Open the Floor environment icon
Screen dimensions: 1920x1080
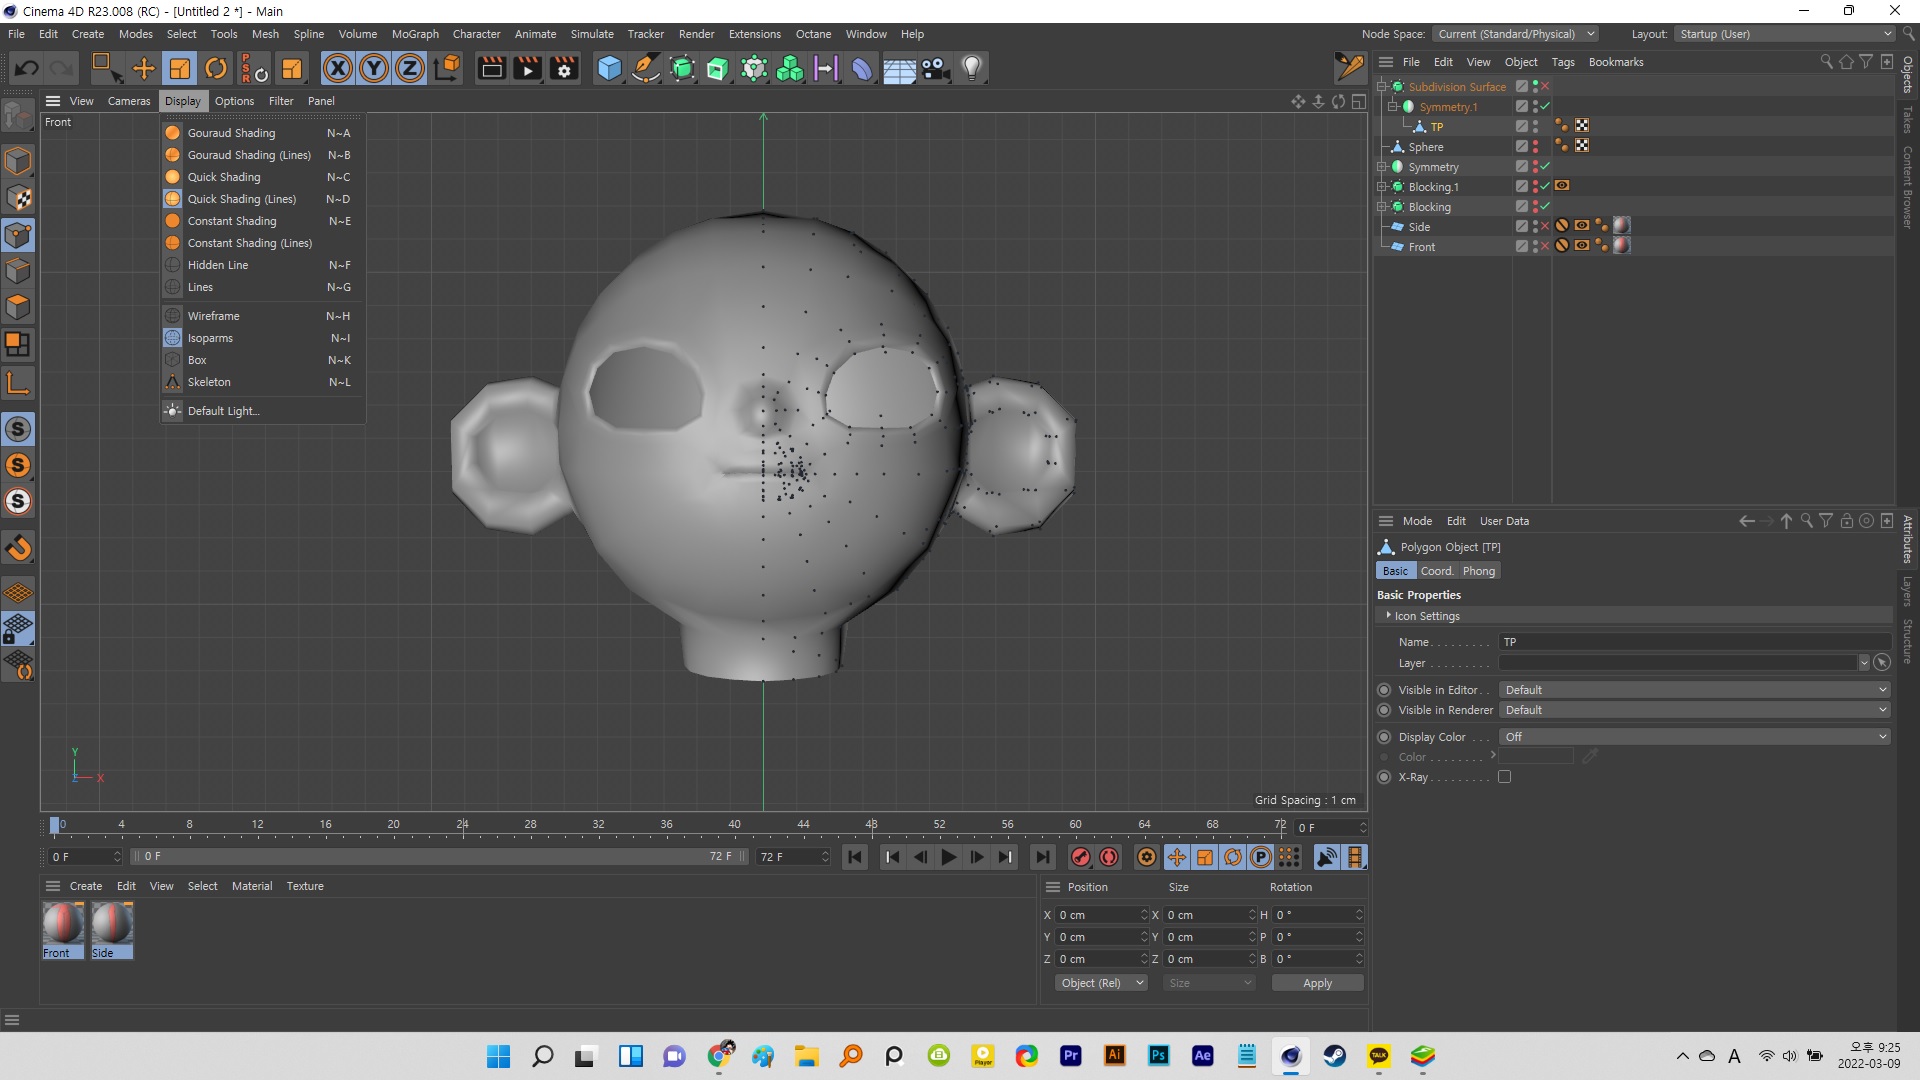pyautogui.click(x=899, y=68)
